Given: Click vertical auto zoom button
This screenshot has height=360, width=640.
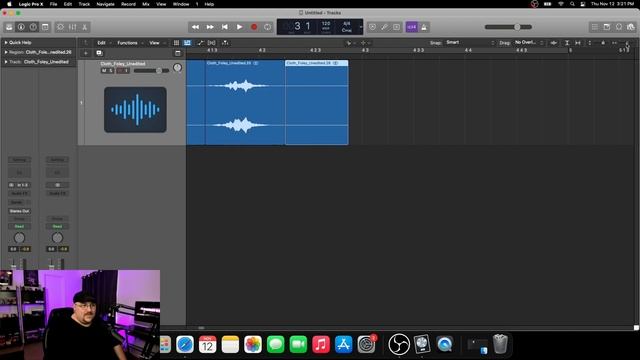Looking at the screenshot, I should pos(567,43).
